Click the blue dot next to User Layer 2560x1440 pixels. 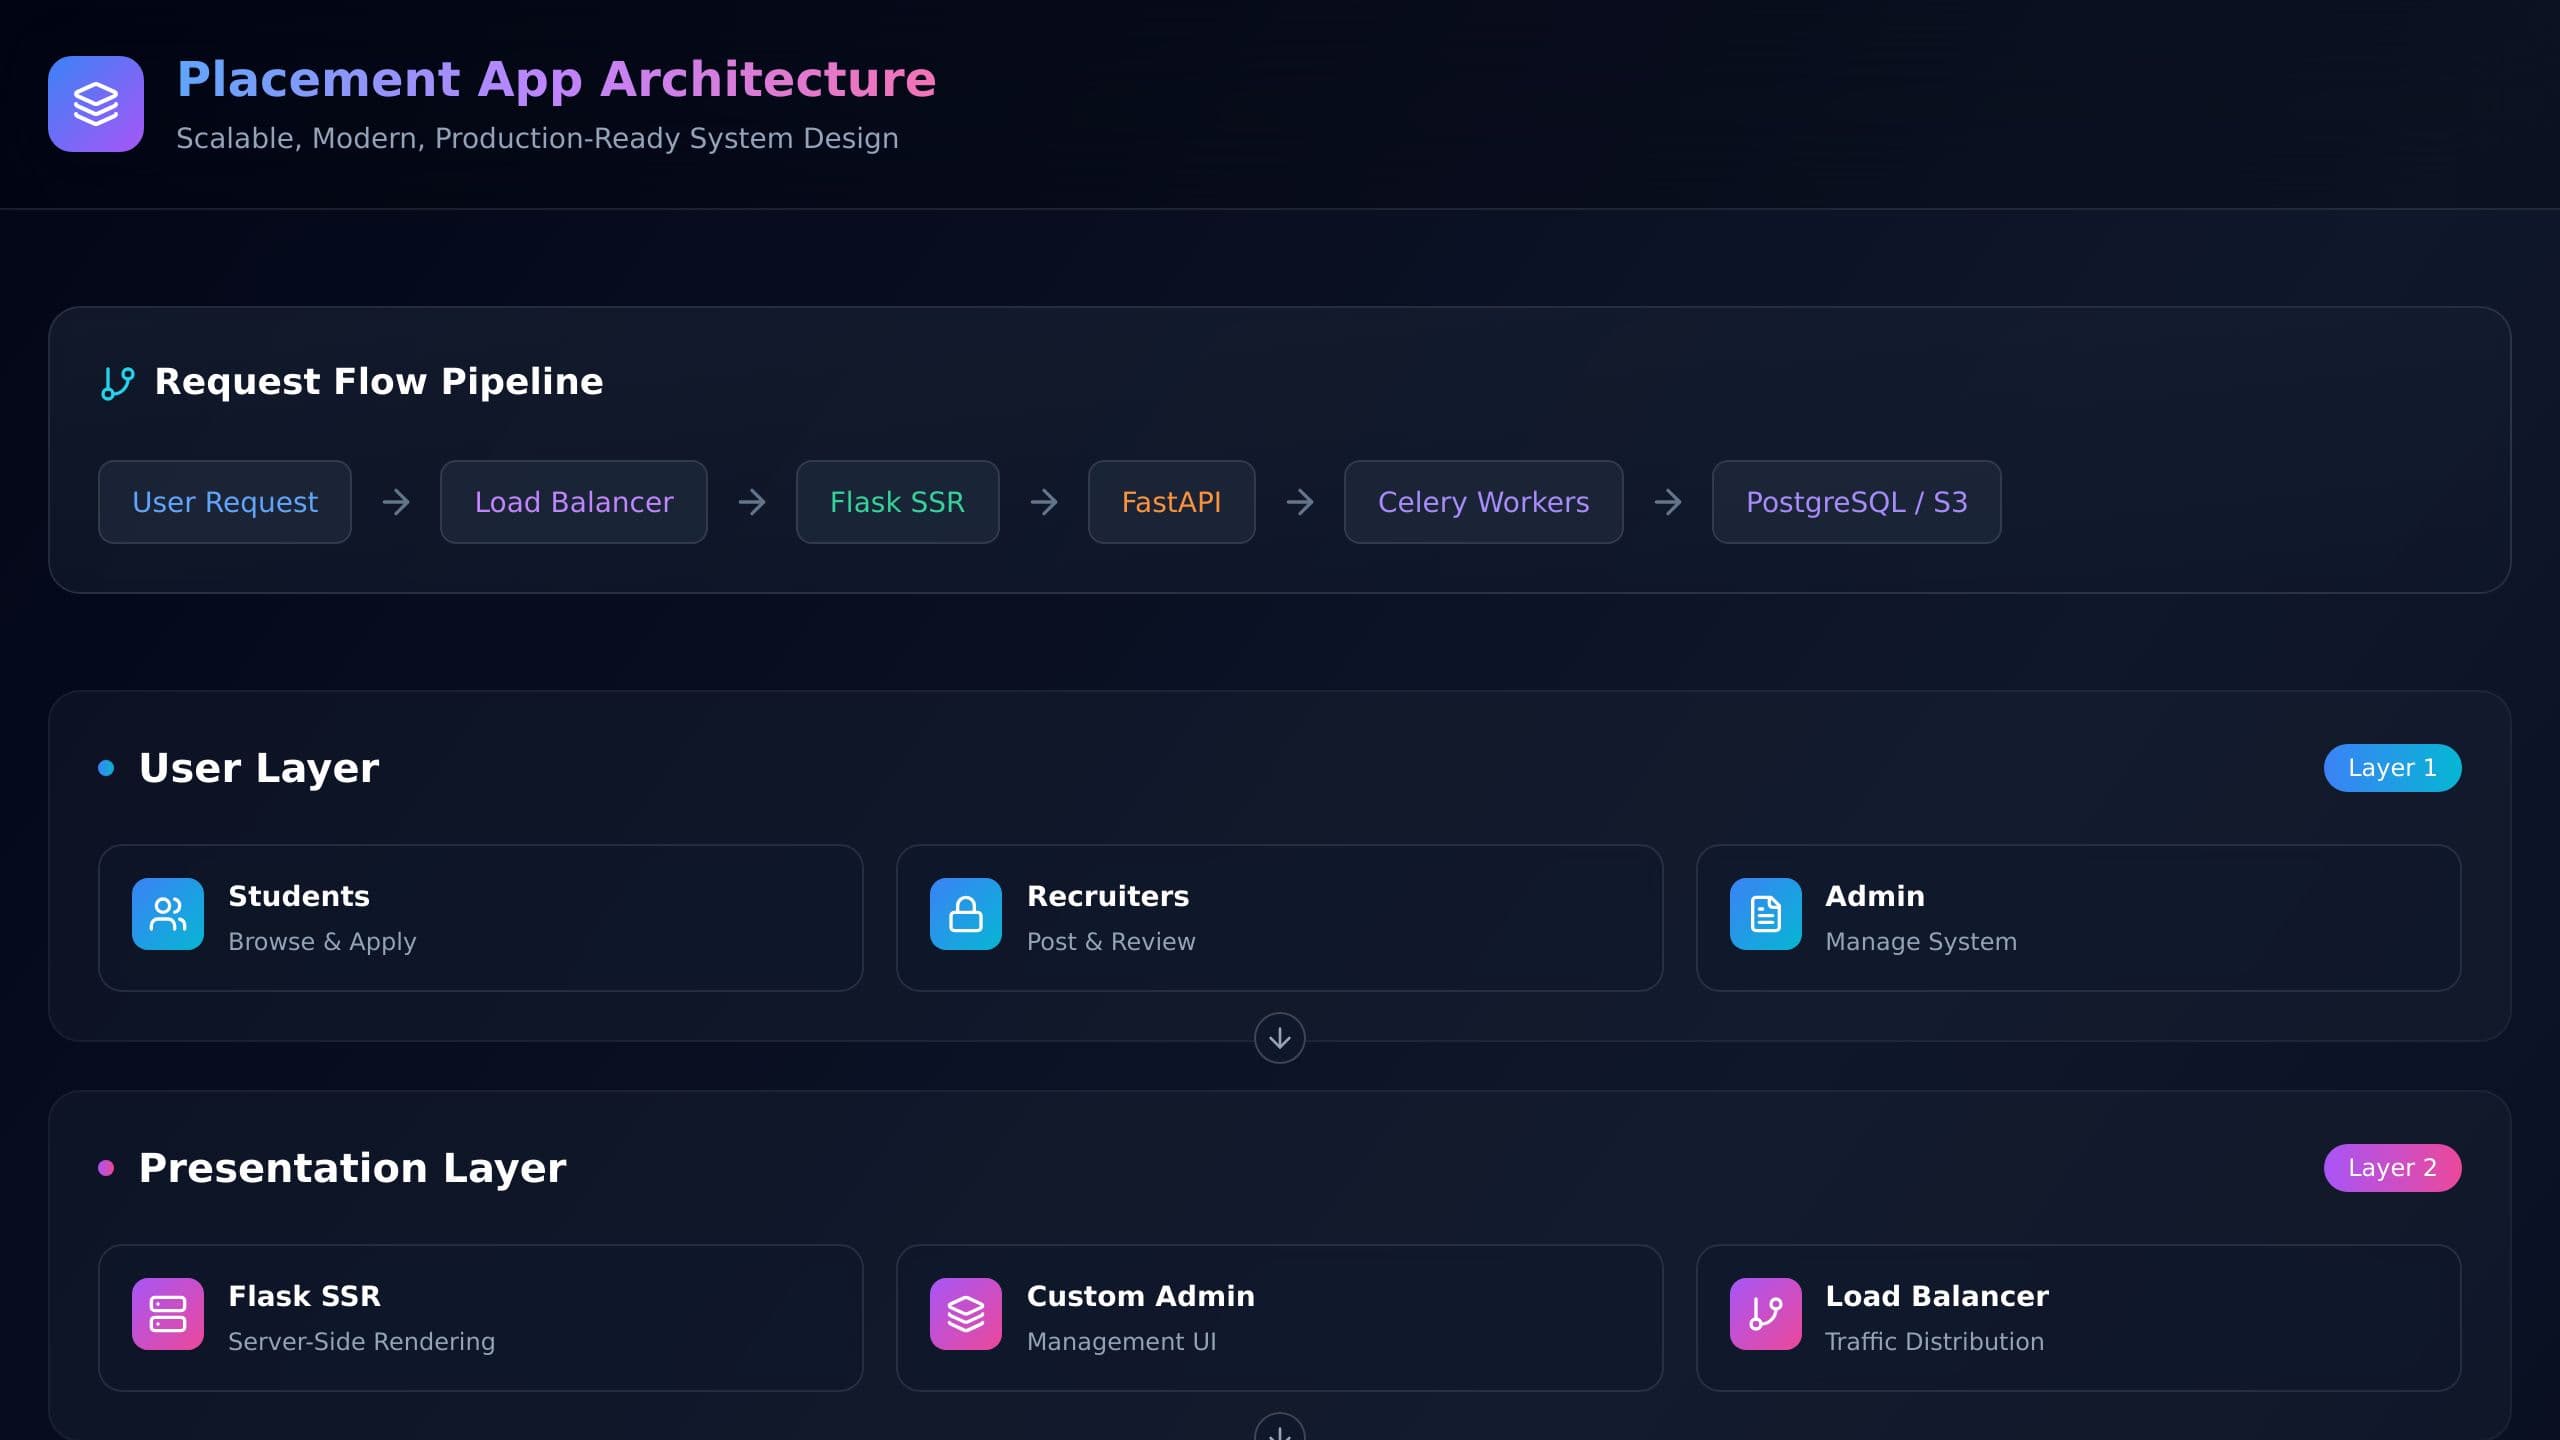click(x=106, y=768)
